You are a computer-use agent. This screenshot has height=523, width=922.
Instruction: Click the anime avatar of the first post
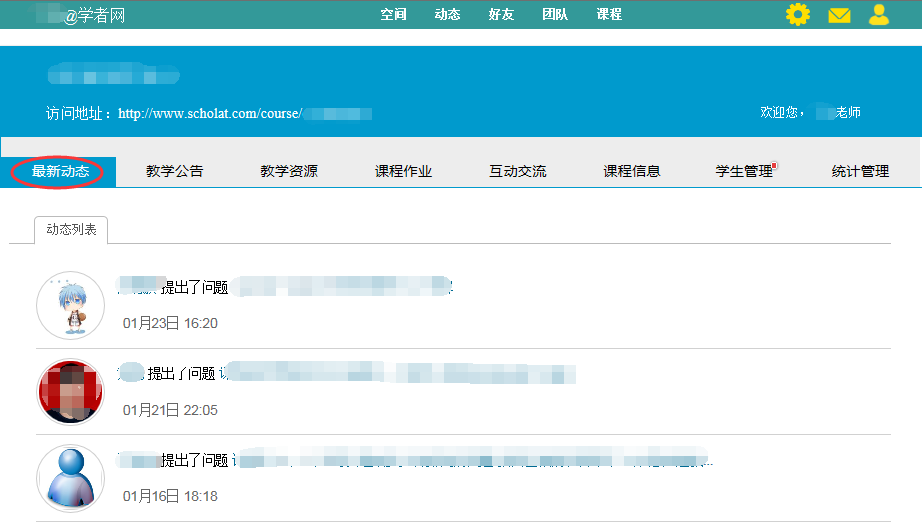(x=70, y=305)
